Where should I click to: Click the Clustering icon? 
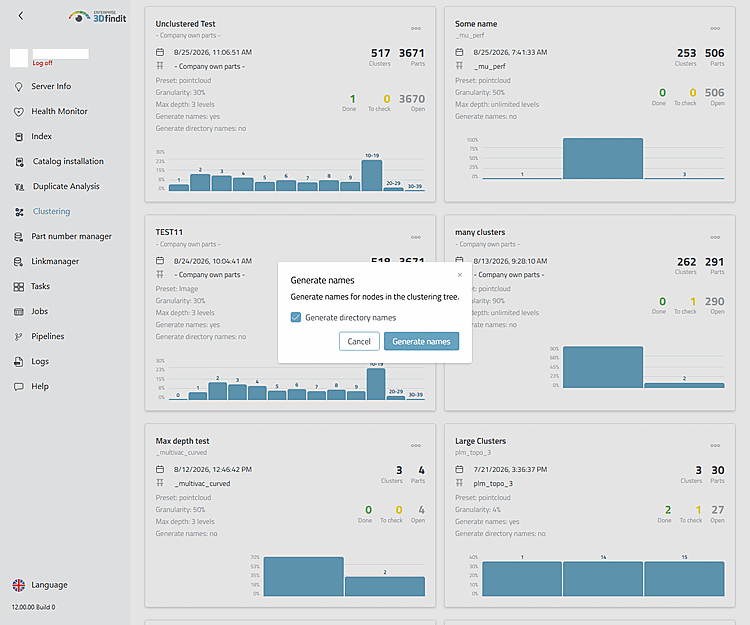click(x=19, y=212)
